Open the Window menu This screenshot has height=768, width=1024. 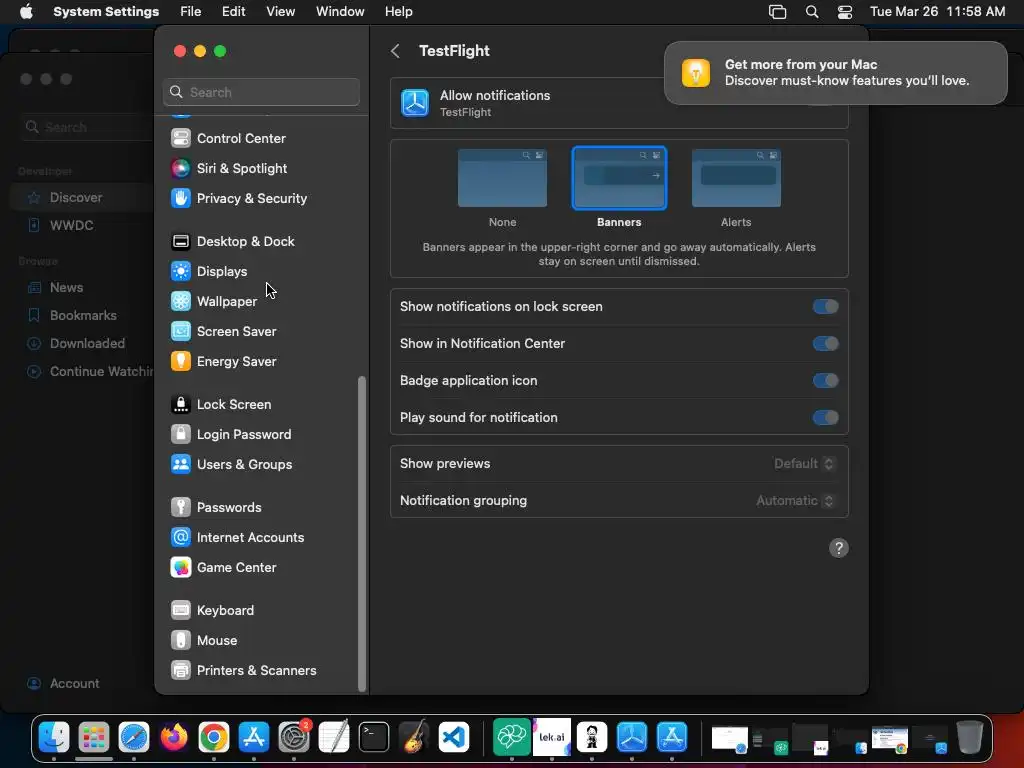(x=340, y=12)
